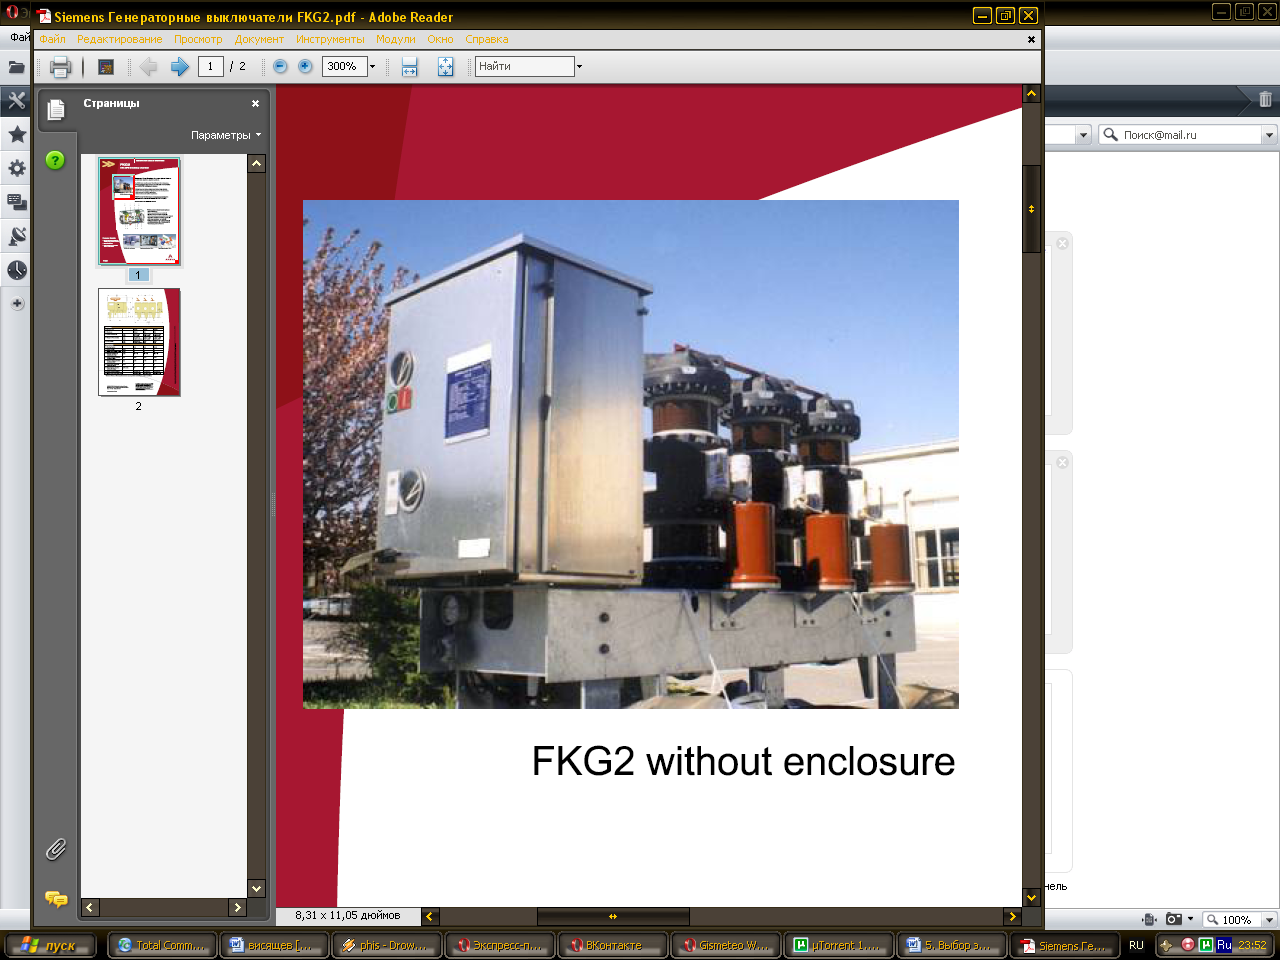Image resolution: width=1280 pixels, height=960 pixels.
Task: Click the gear icon in Opera sidebar
Action: pos(17,168)
